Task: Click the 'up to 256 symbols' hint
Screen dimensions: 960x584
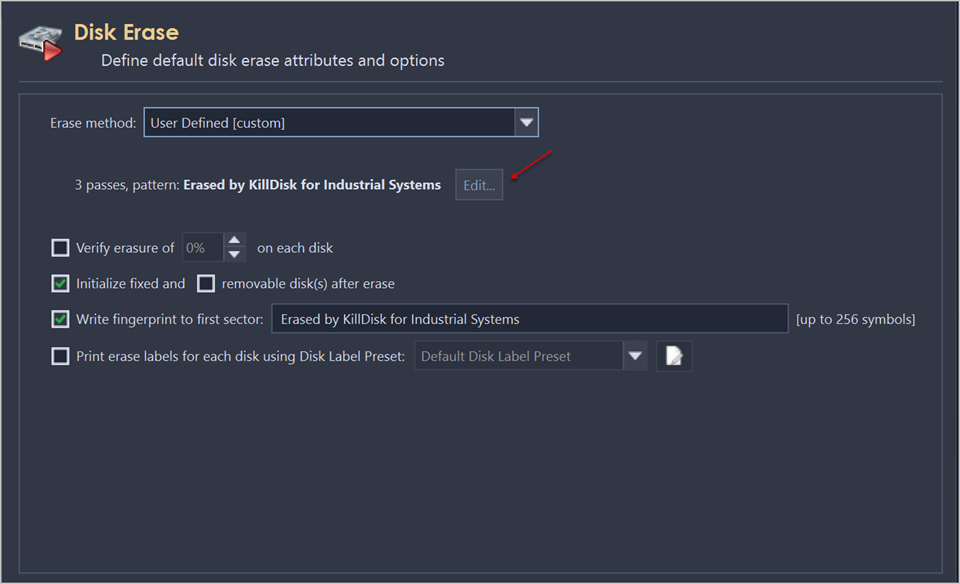Action: 855,320
